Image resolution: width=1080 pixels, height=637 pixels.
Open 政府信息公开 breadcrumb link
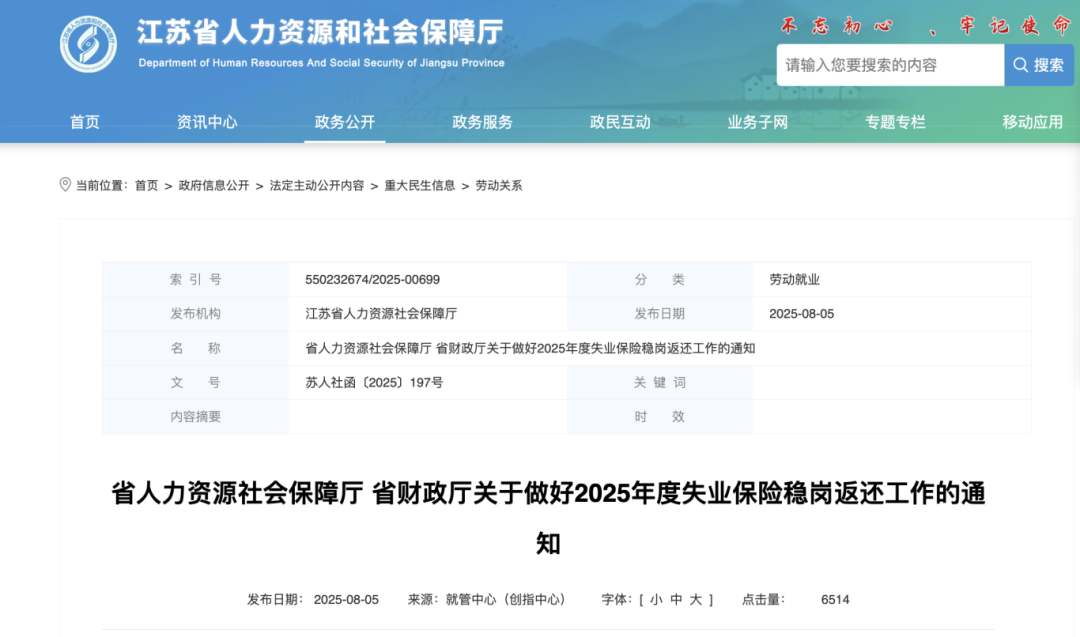[x=215, y=185]
